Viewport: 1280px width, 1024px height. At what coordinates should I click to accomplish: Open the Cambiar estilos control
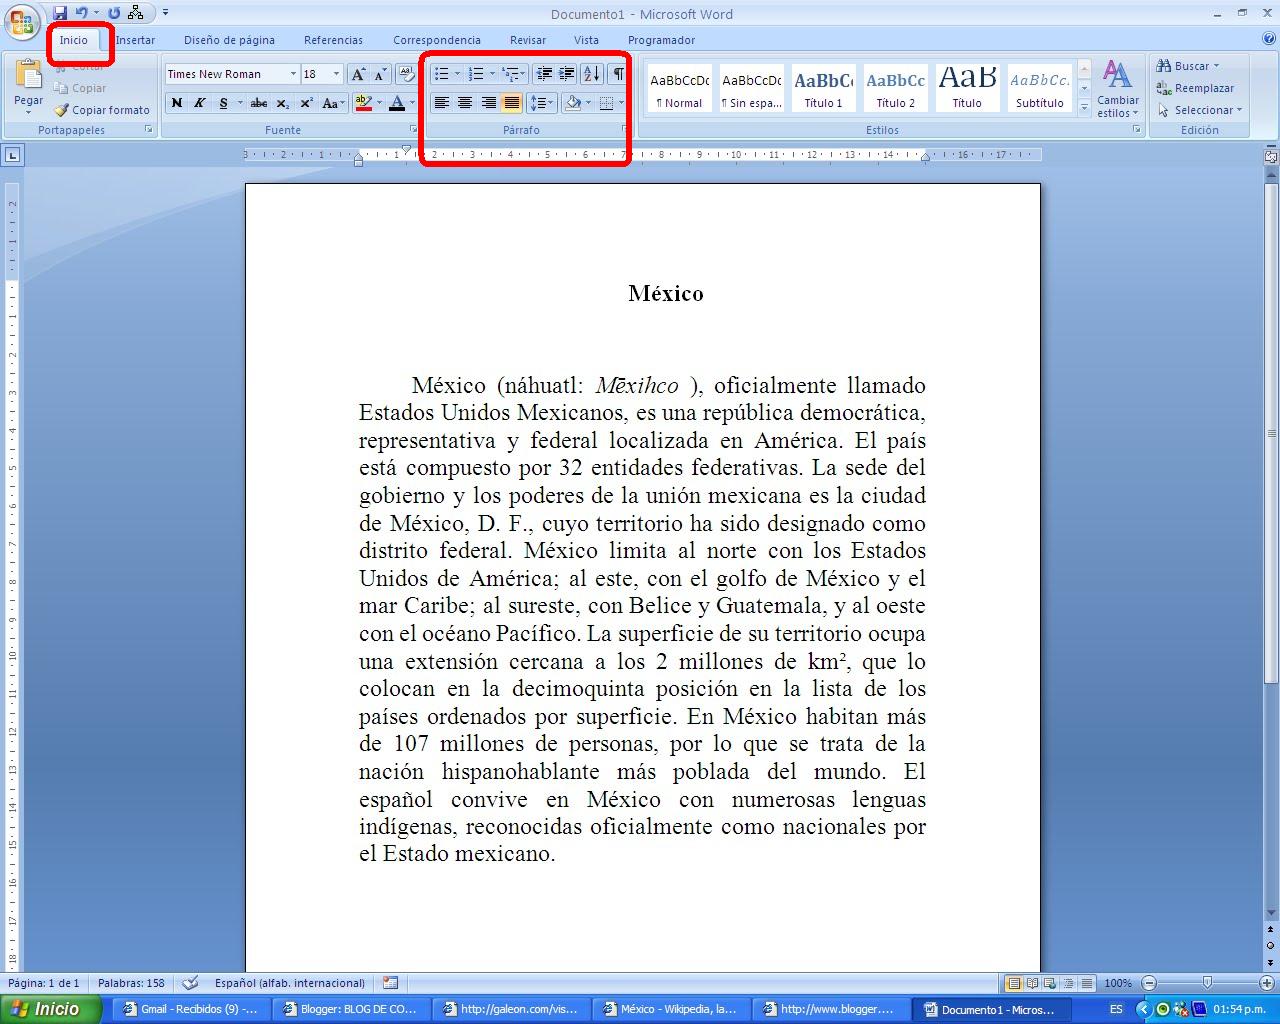click(x=1117, y=90)
